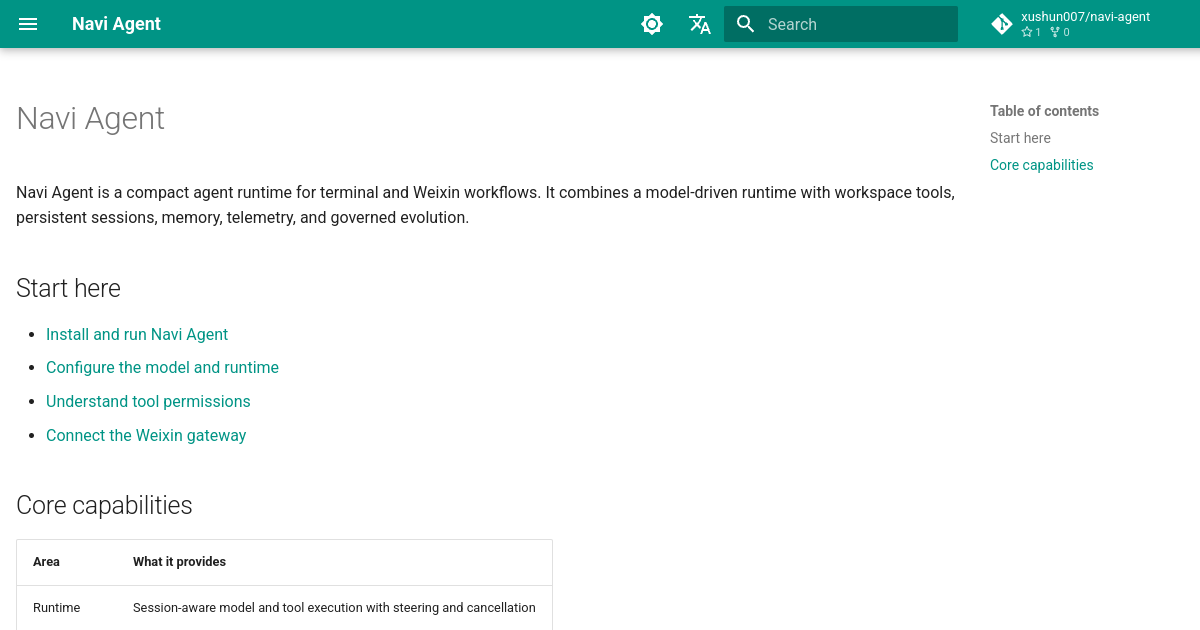Jump to Start here in contents

pos(1020,138)
